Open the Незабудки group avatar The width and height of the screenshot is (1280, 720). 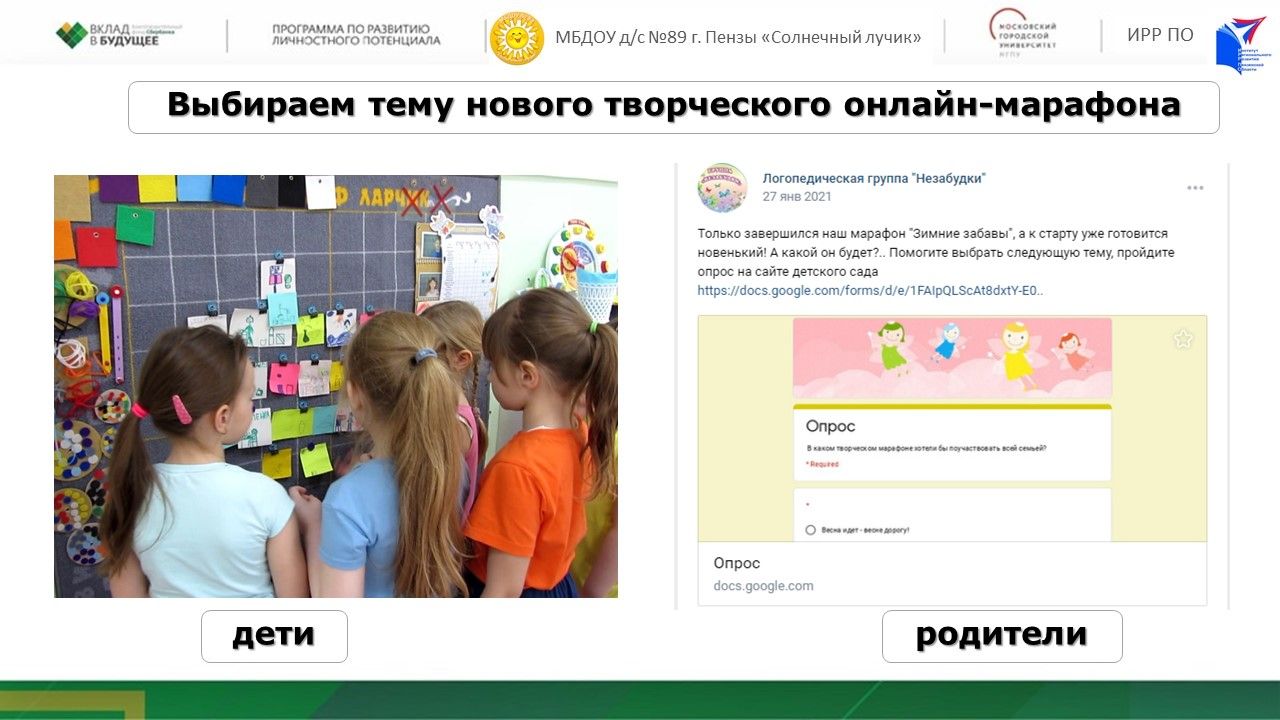[722, 187]
